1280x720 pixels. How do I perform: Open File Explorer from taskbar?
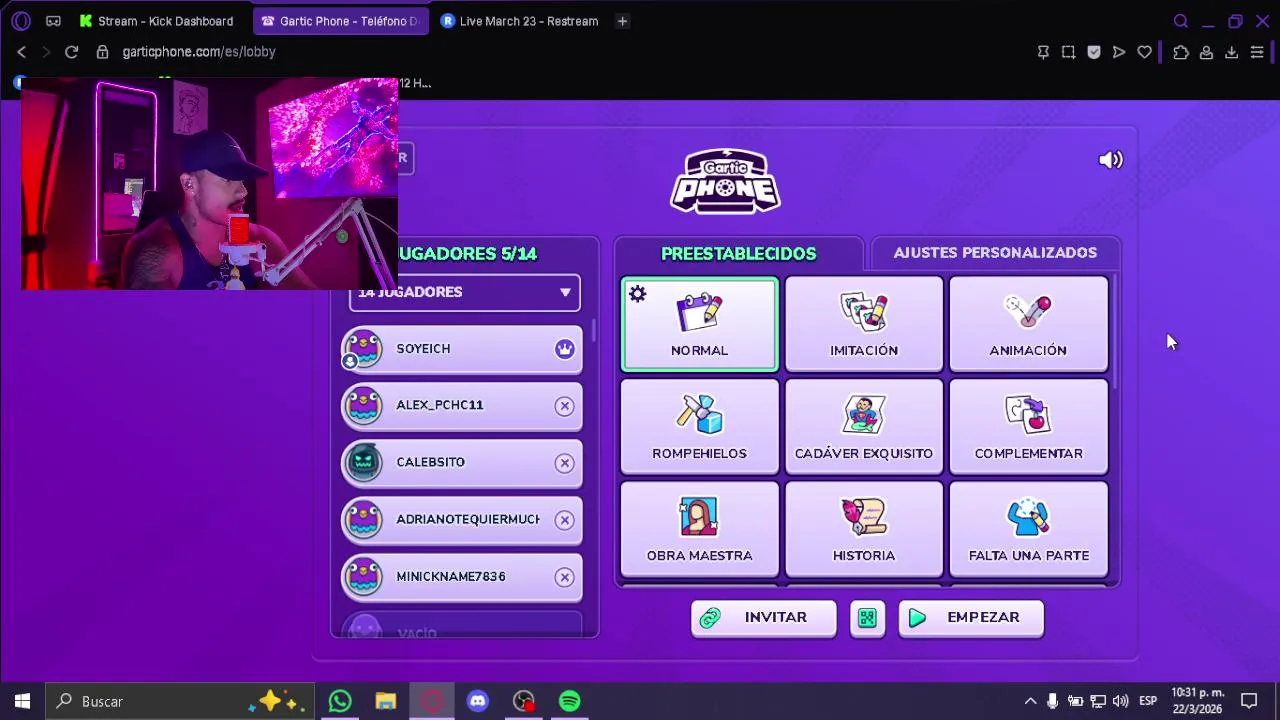coord(386,701)
